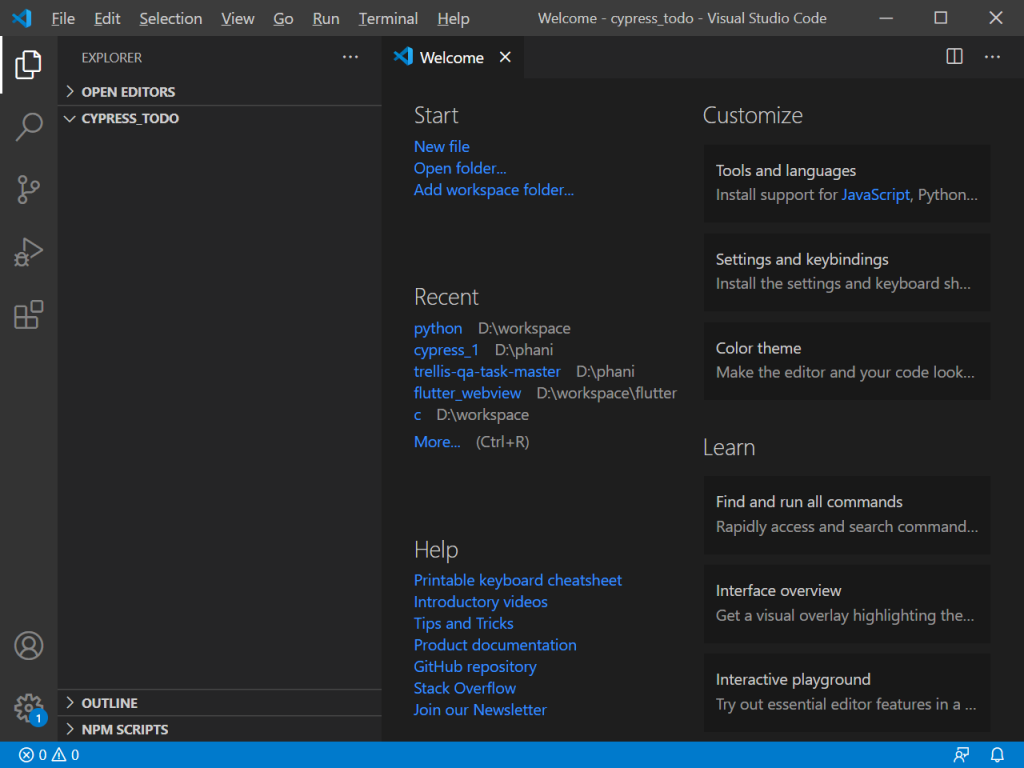Open the notifications bell in status bar
The width and height of the screenshot is (1024, 768).
[x=997, y=755]
